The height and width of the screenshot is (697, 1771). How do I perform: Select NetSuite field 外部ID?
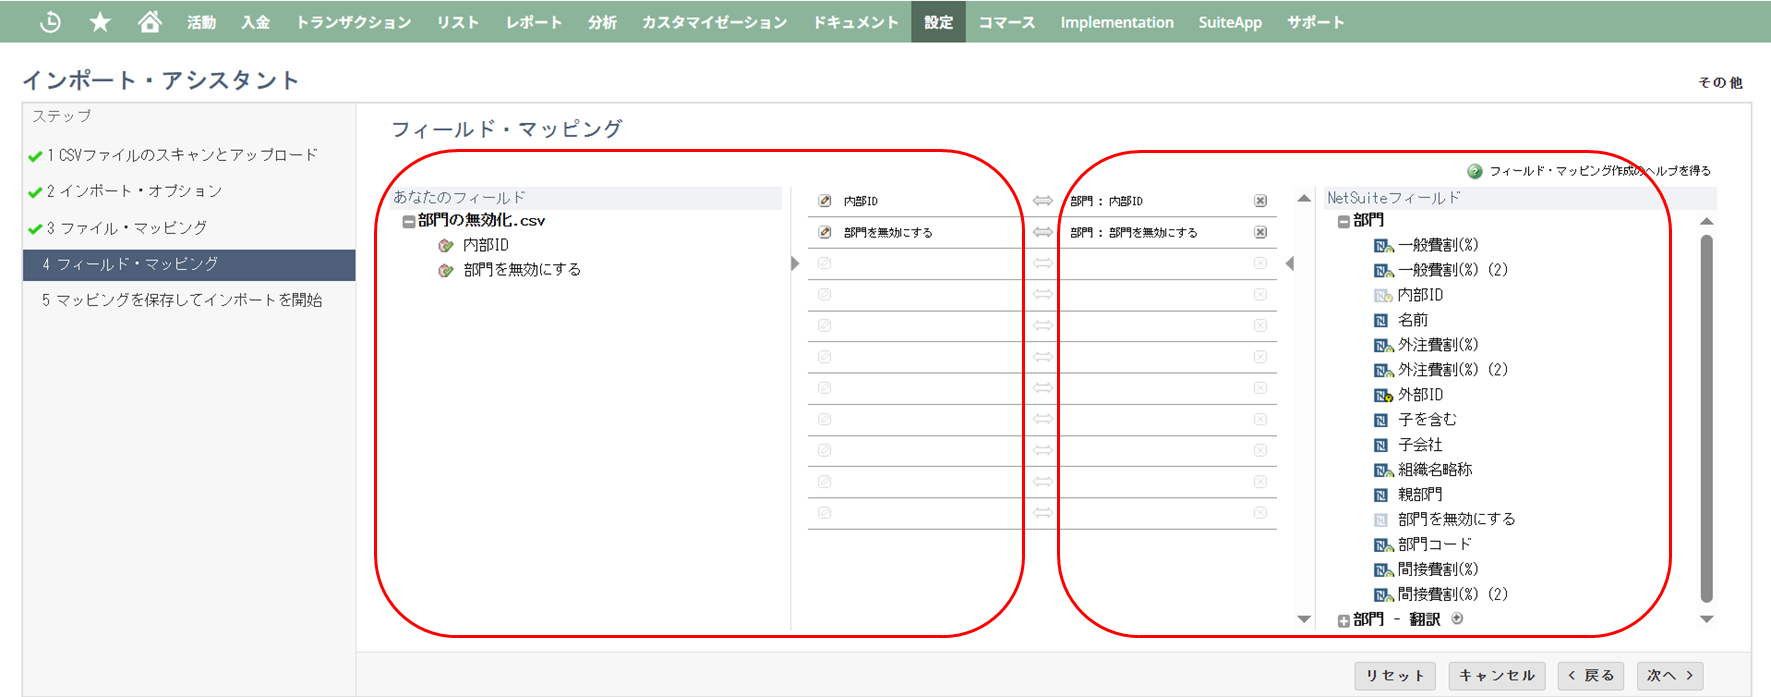pos(1420,395)
